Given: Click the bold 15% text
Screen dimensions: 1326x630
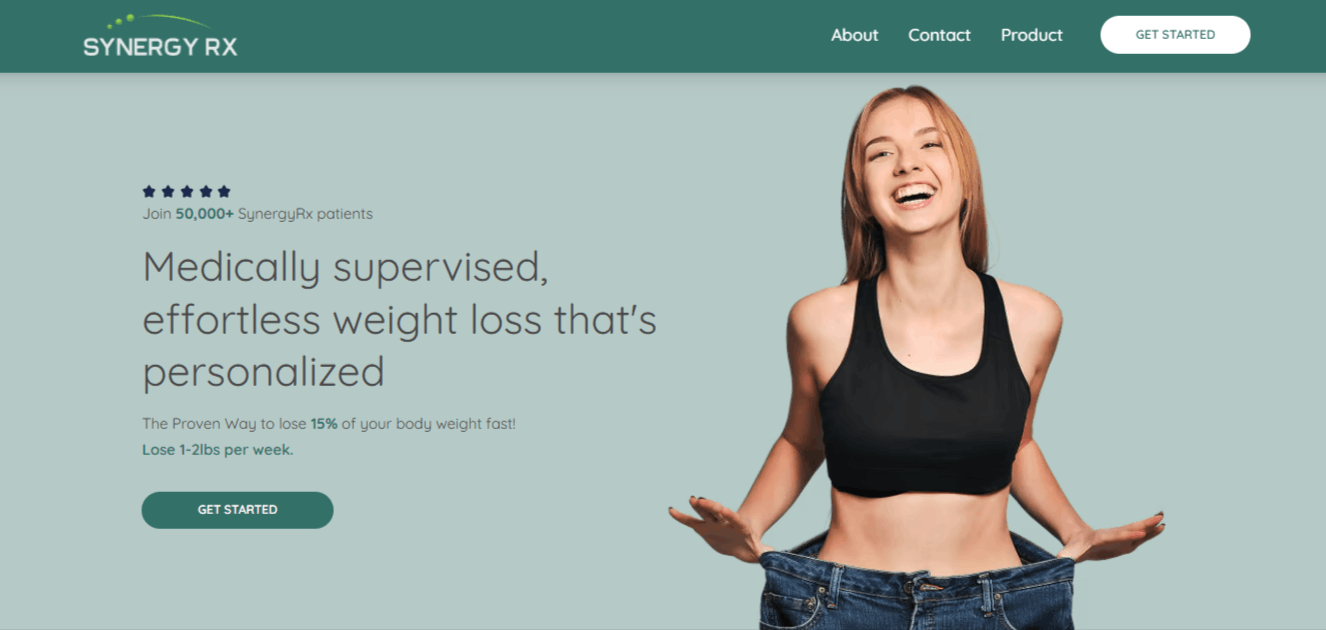Looking at the screenshot, I should click(324, 424).
